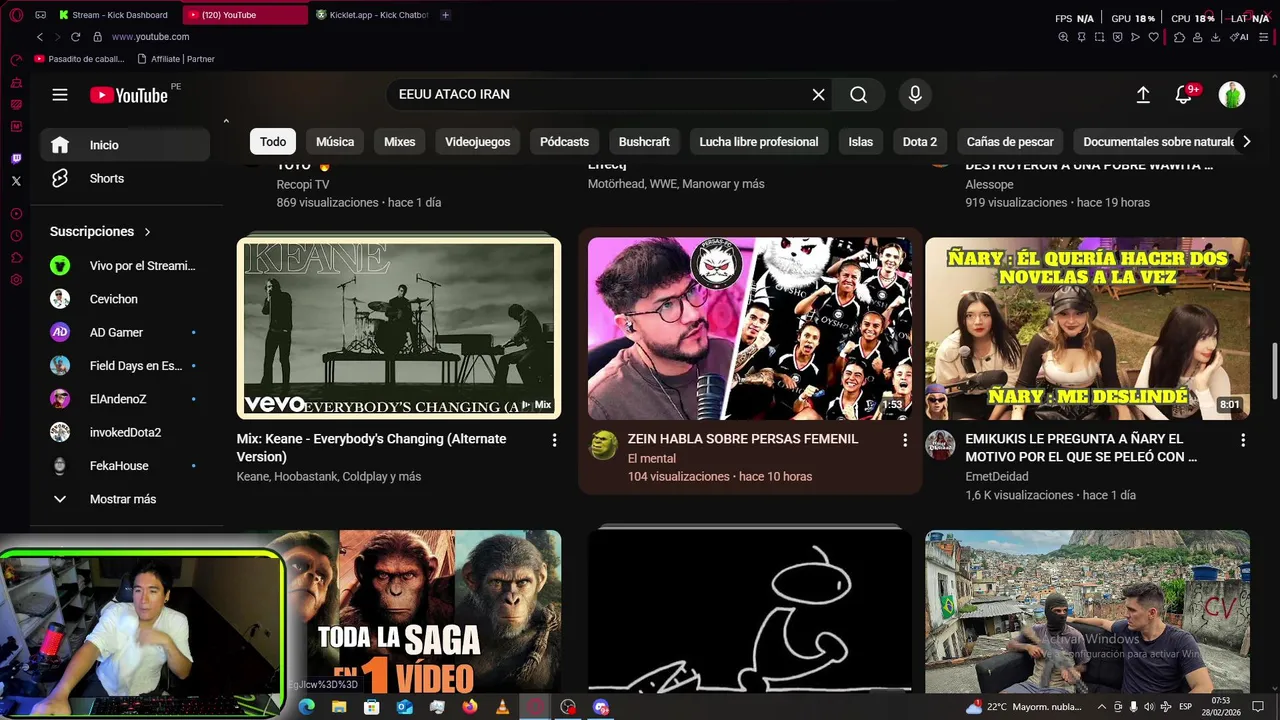Add page to bookmarks heart icon

tap(1153, 37)
